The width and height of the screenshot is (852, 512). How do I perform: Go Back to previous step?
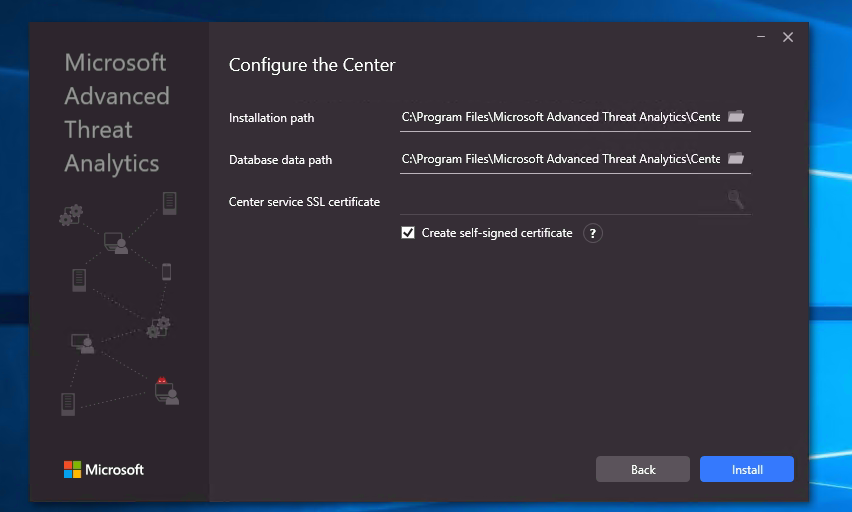pyautogui.click(x=643, y=469)
